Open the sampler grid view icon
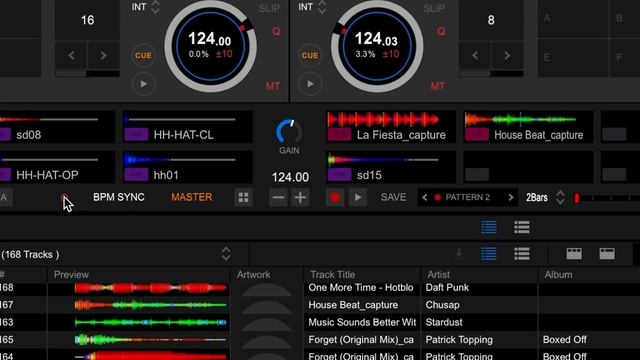 244,198
